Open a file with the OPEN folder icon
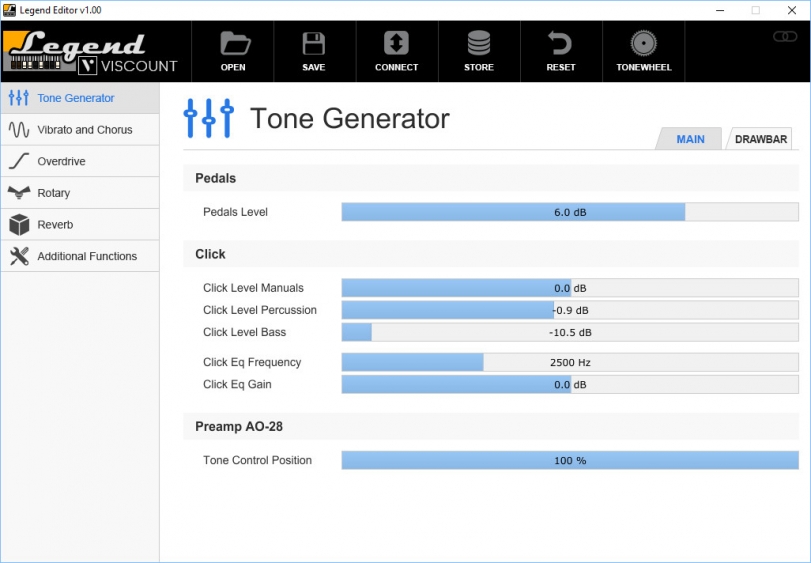This screenshot has width=811, height=563. coord(235,43)
